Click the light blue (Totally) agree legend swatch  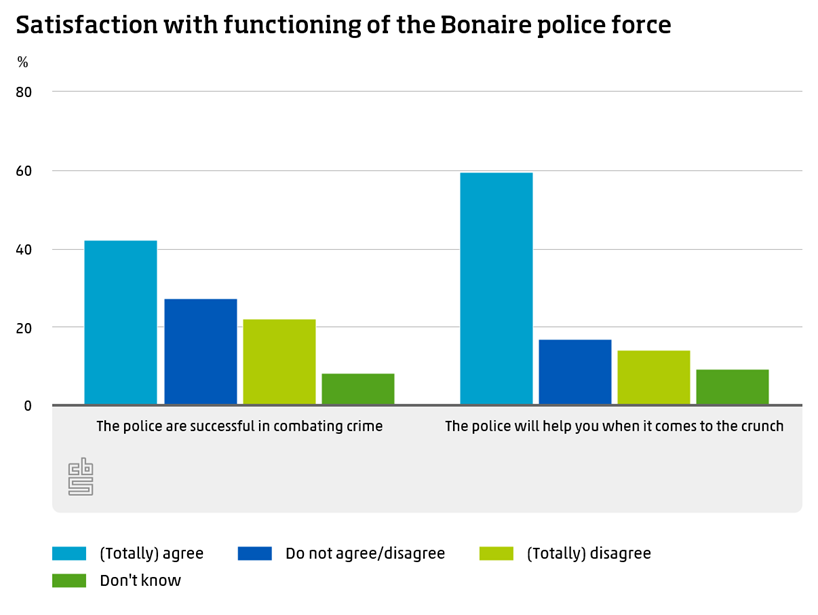tap(70, 553)
